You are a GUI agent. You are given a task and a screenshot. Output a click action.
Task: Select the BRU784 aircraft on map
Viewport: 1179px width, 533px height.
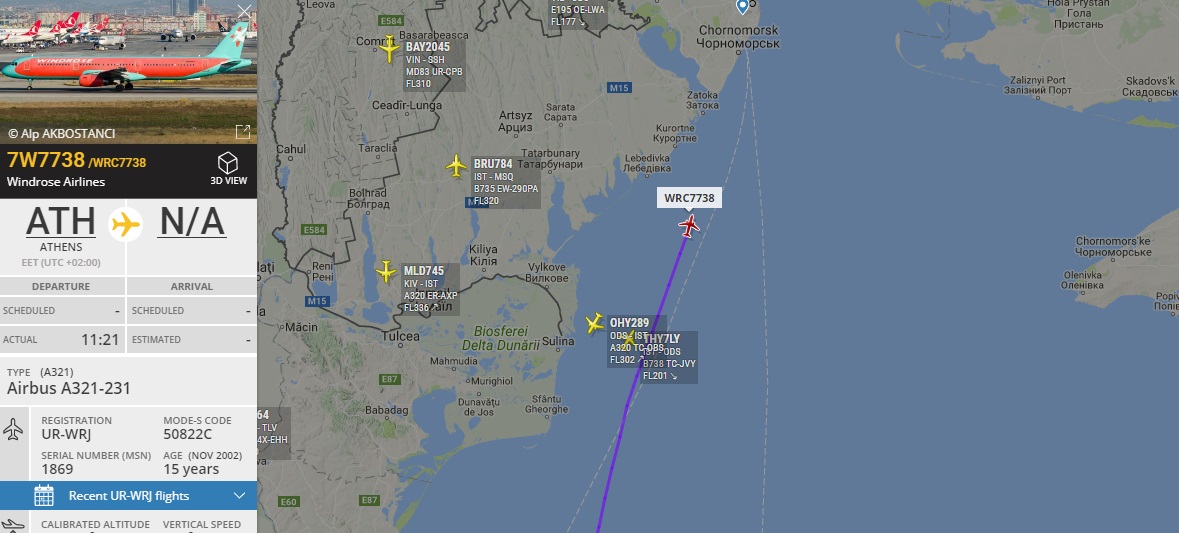coord(456,165)
